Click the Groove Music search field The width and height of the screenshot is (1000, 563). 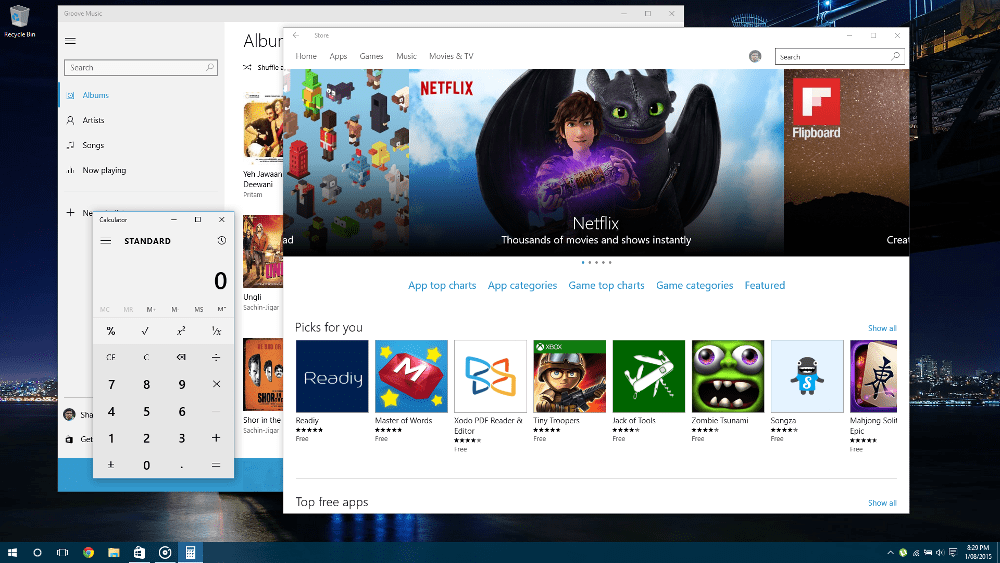click(140, 68)
